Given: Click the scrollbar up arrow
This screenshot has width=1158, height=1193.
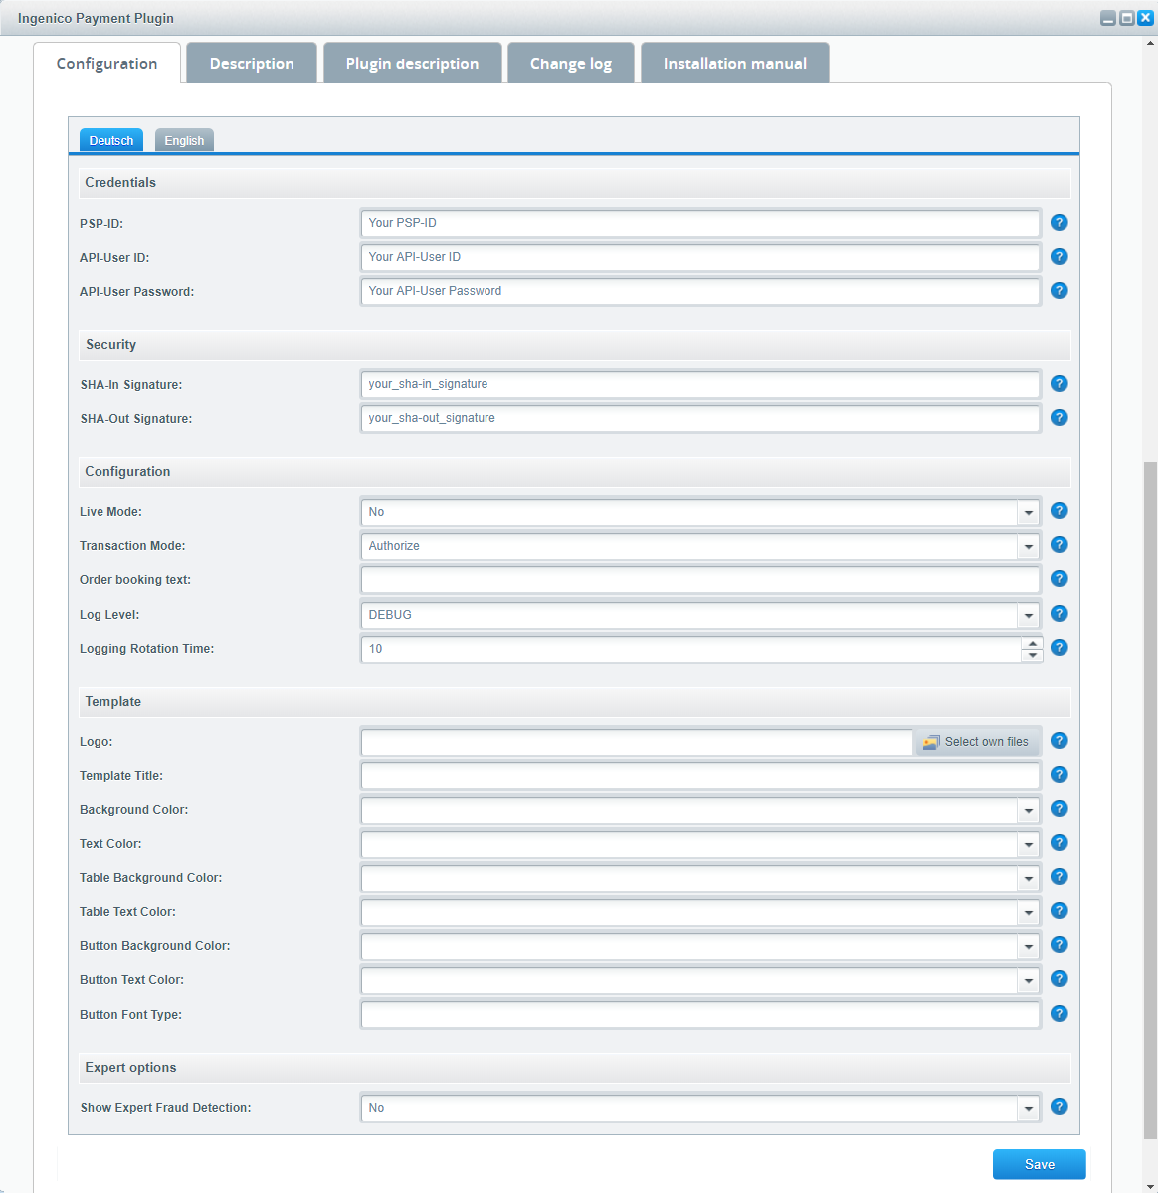Looking at the screenshot, I should tap(1150, 43).
